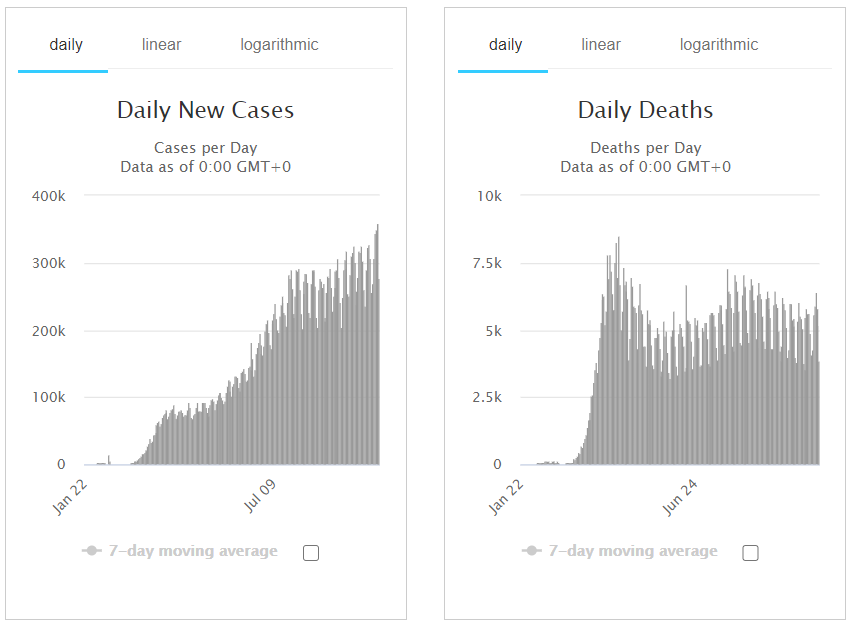Enable 7-day moving average checkbox for deaths
The height and width of the screenshot is (628, 851).
pos(751,552)
